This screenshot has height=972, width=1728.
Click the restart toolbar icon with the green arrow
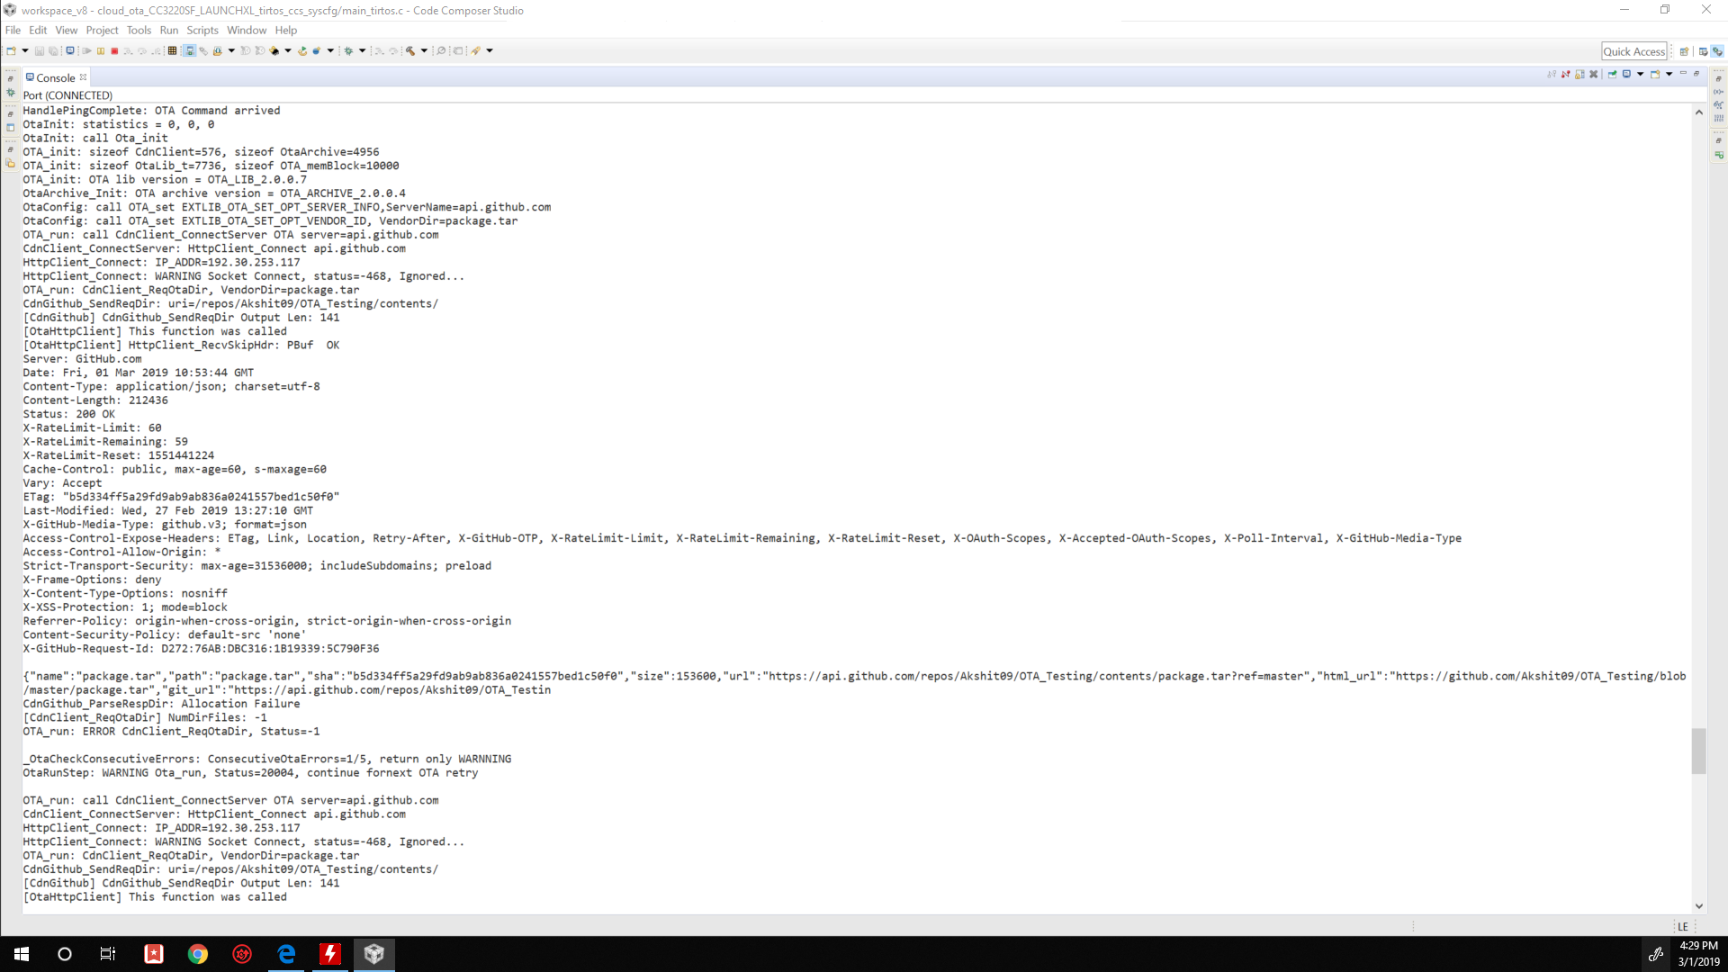click(x=302, y=51)
